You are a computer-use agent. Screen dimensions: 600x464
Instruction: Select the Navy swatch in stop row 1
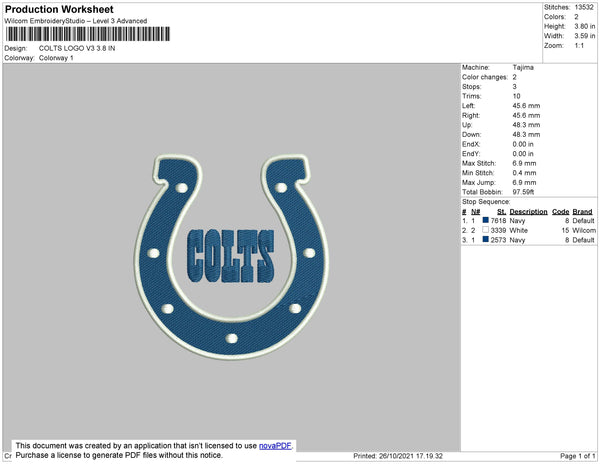tap(486, 220)
